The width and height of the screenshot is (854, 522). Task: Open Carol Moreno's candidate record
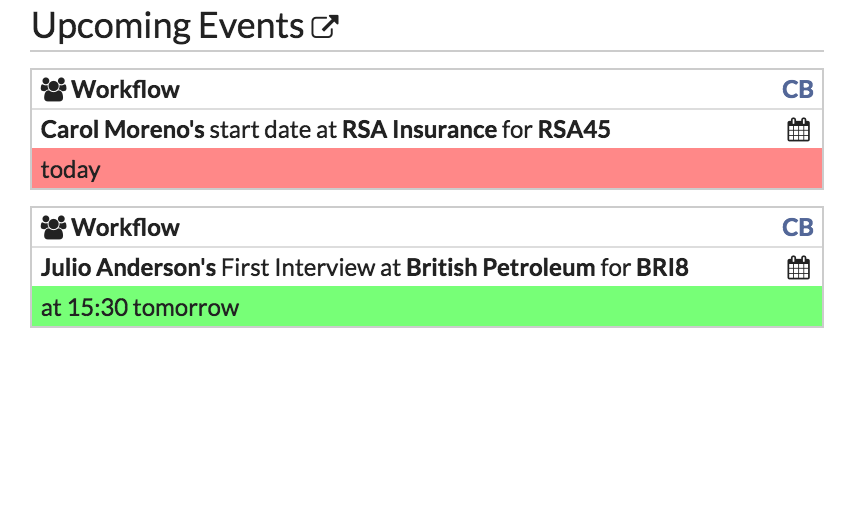pyautogui.click(x=123, y=130)
